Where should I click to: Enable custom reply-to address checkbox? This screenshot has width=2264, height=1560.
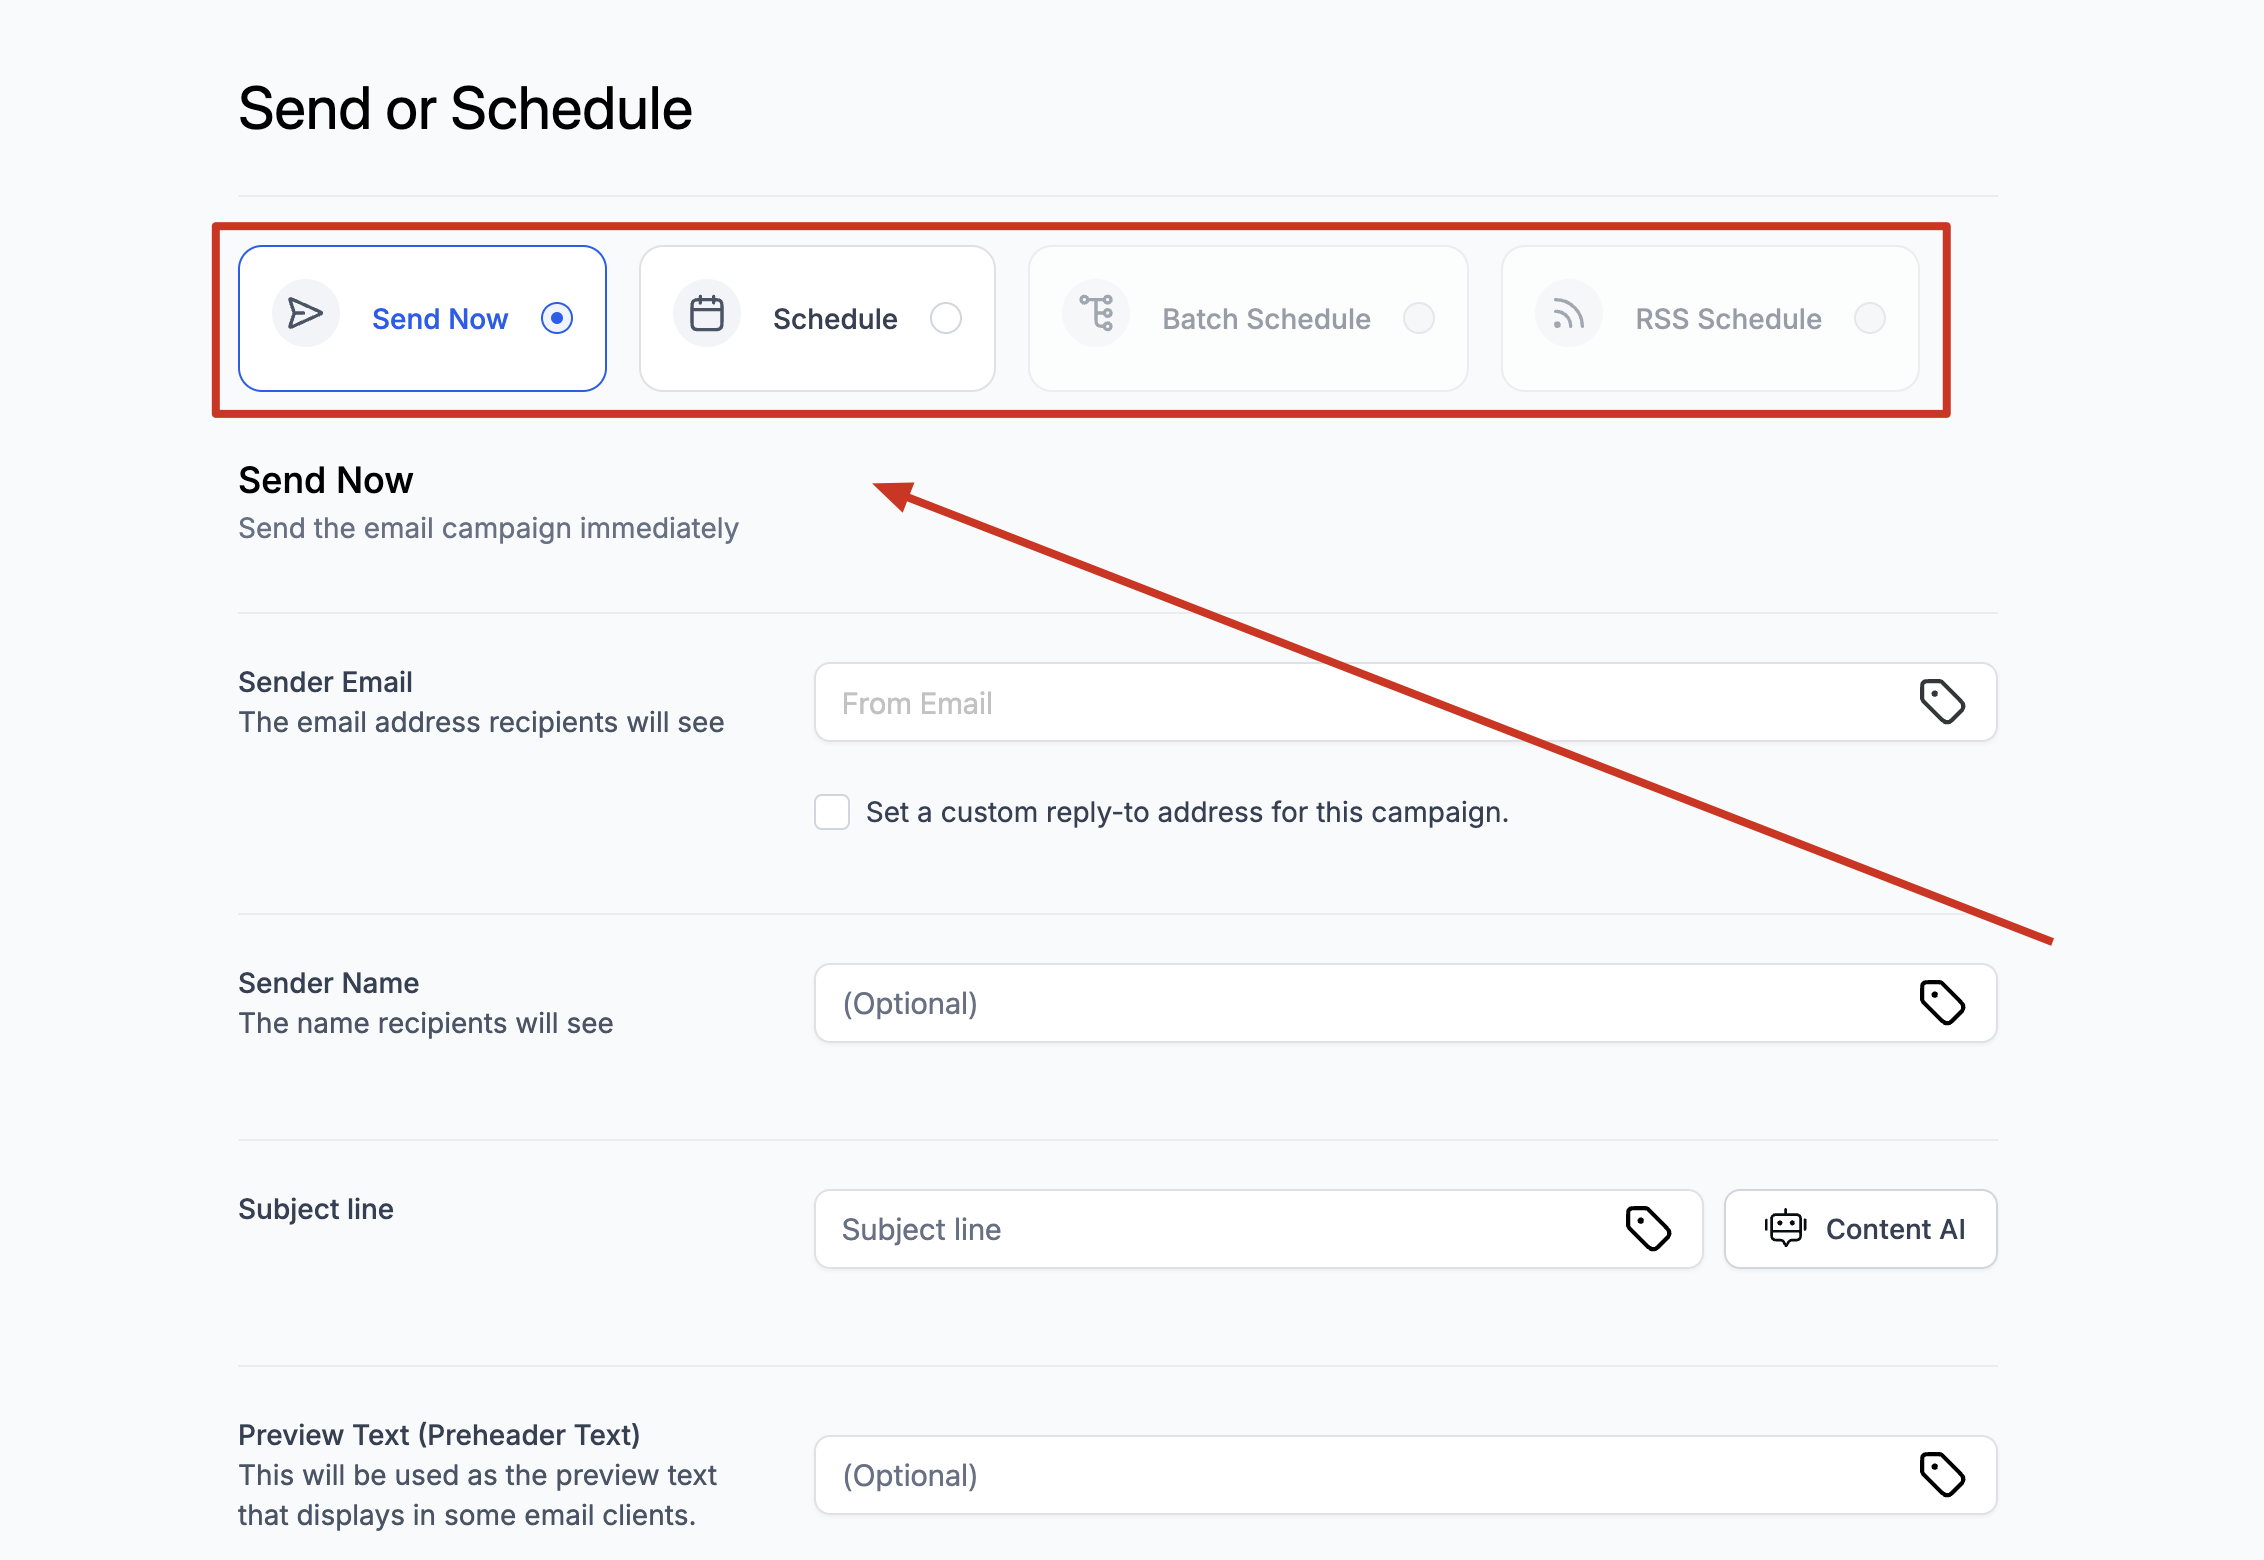[x=832, y=812]
